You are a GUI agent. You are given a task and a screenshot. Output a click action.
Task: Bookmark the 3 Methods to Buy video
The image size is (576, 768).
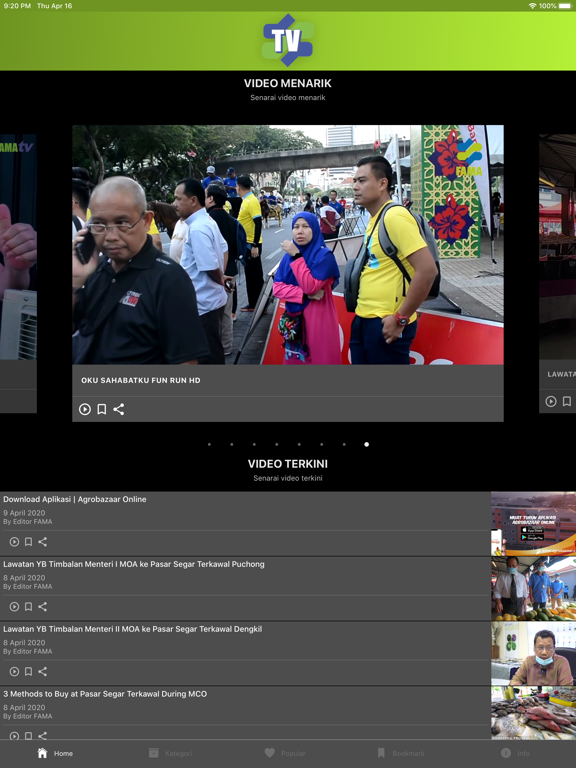[28, 735]
